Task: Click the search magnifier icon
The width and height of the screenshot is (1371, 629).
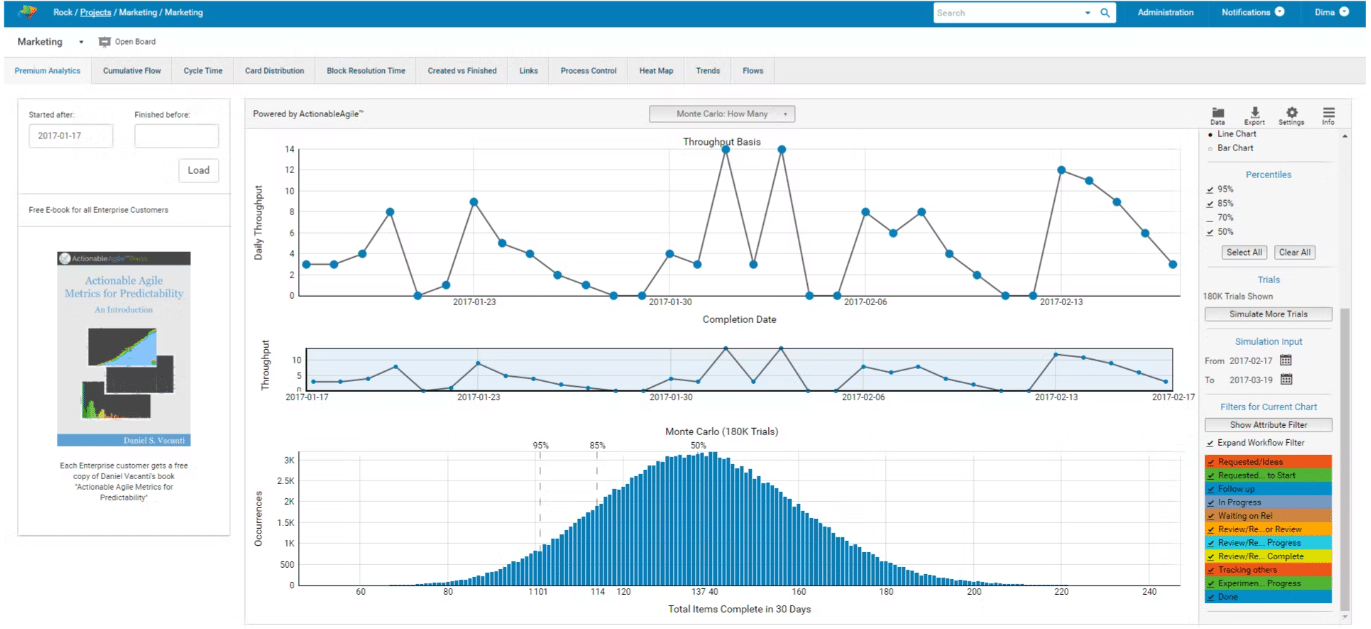Action: coord(1105,13)
